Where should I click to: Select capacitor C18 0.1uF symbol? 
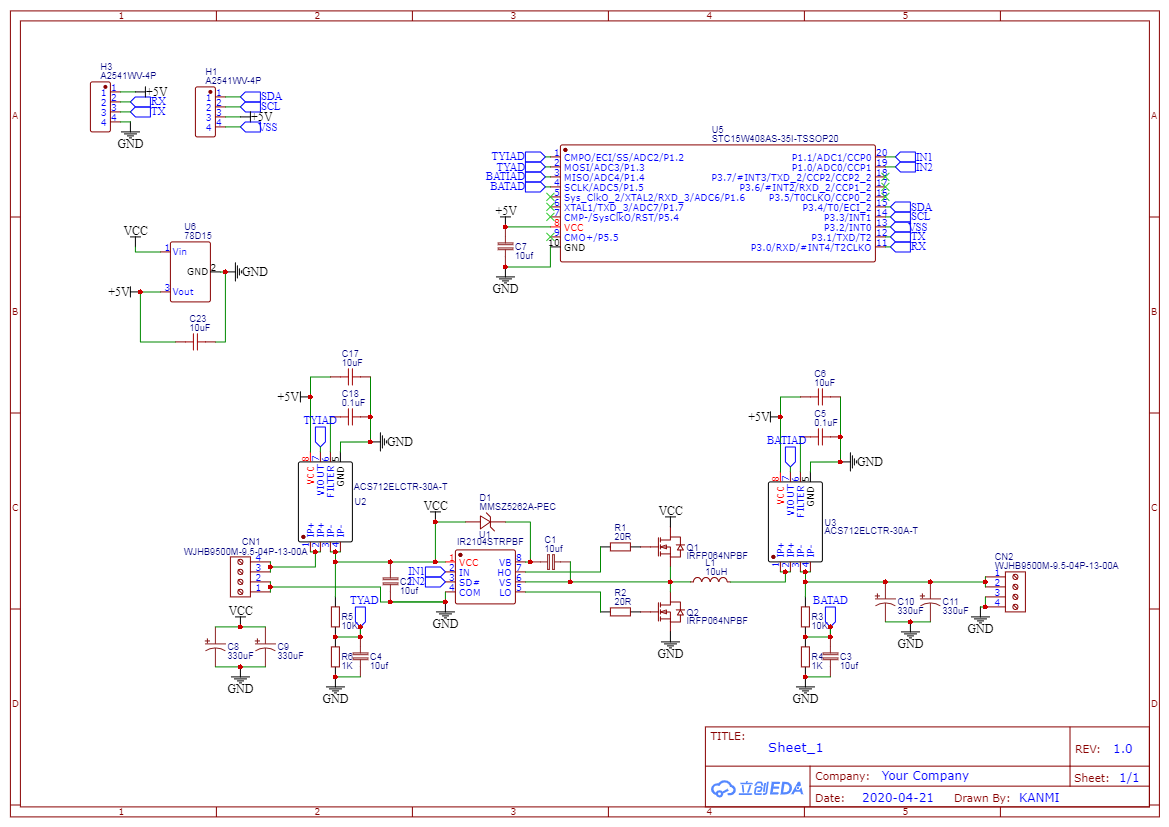[348, 417]
